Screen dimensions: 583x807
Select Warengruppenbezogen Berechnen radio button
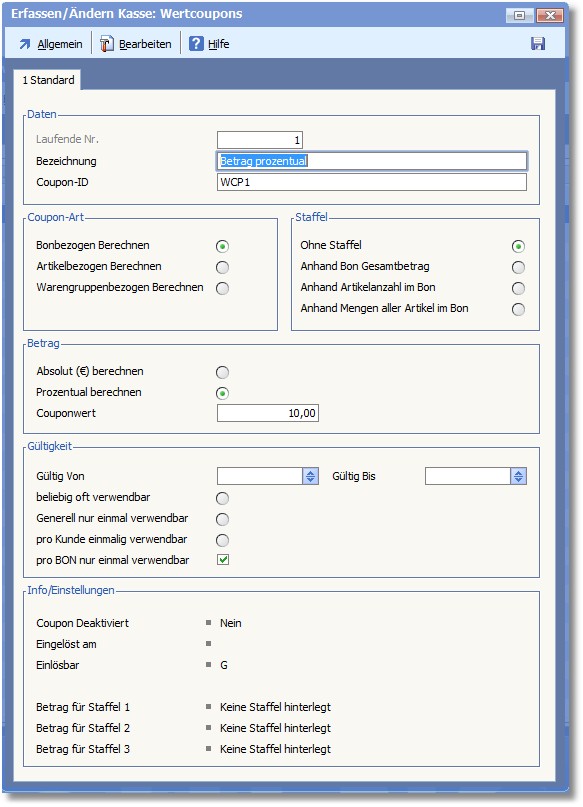click(x=222, y=289)
